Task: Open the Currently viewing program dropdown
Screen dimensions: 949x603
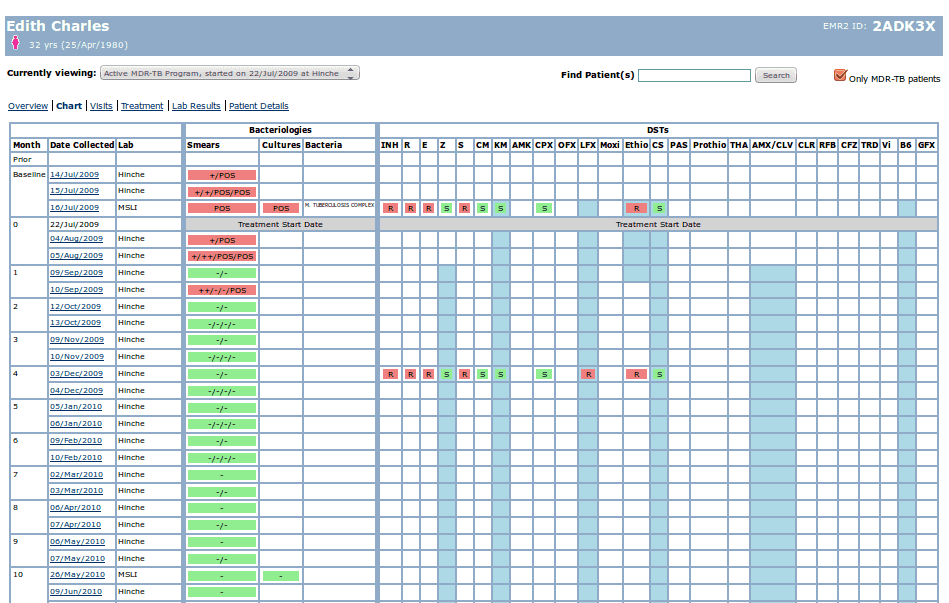Action: pyautogui.click(x=229, y=73)
